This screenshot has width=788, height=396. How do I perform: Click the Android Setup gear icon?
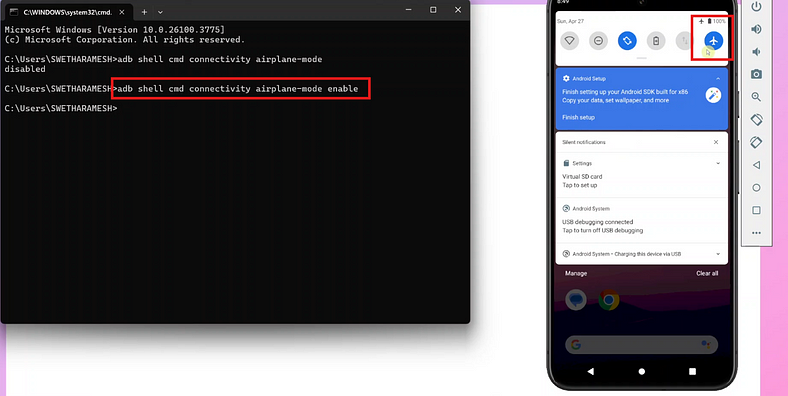coord(566,78)
